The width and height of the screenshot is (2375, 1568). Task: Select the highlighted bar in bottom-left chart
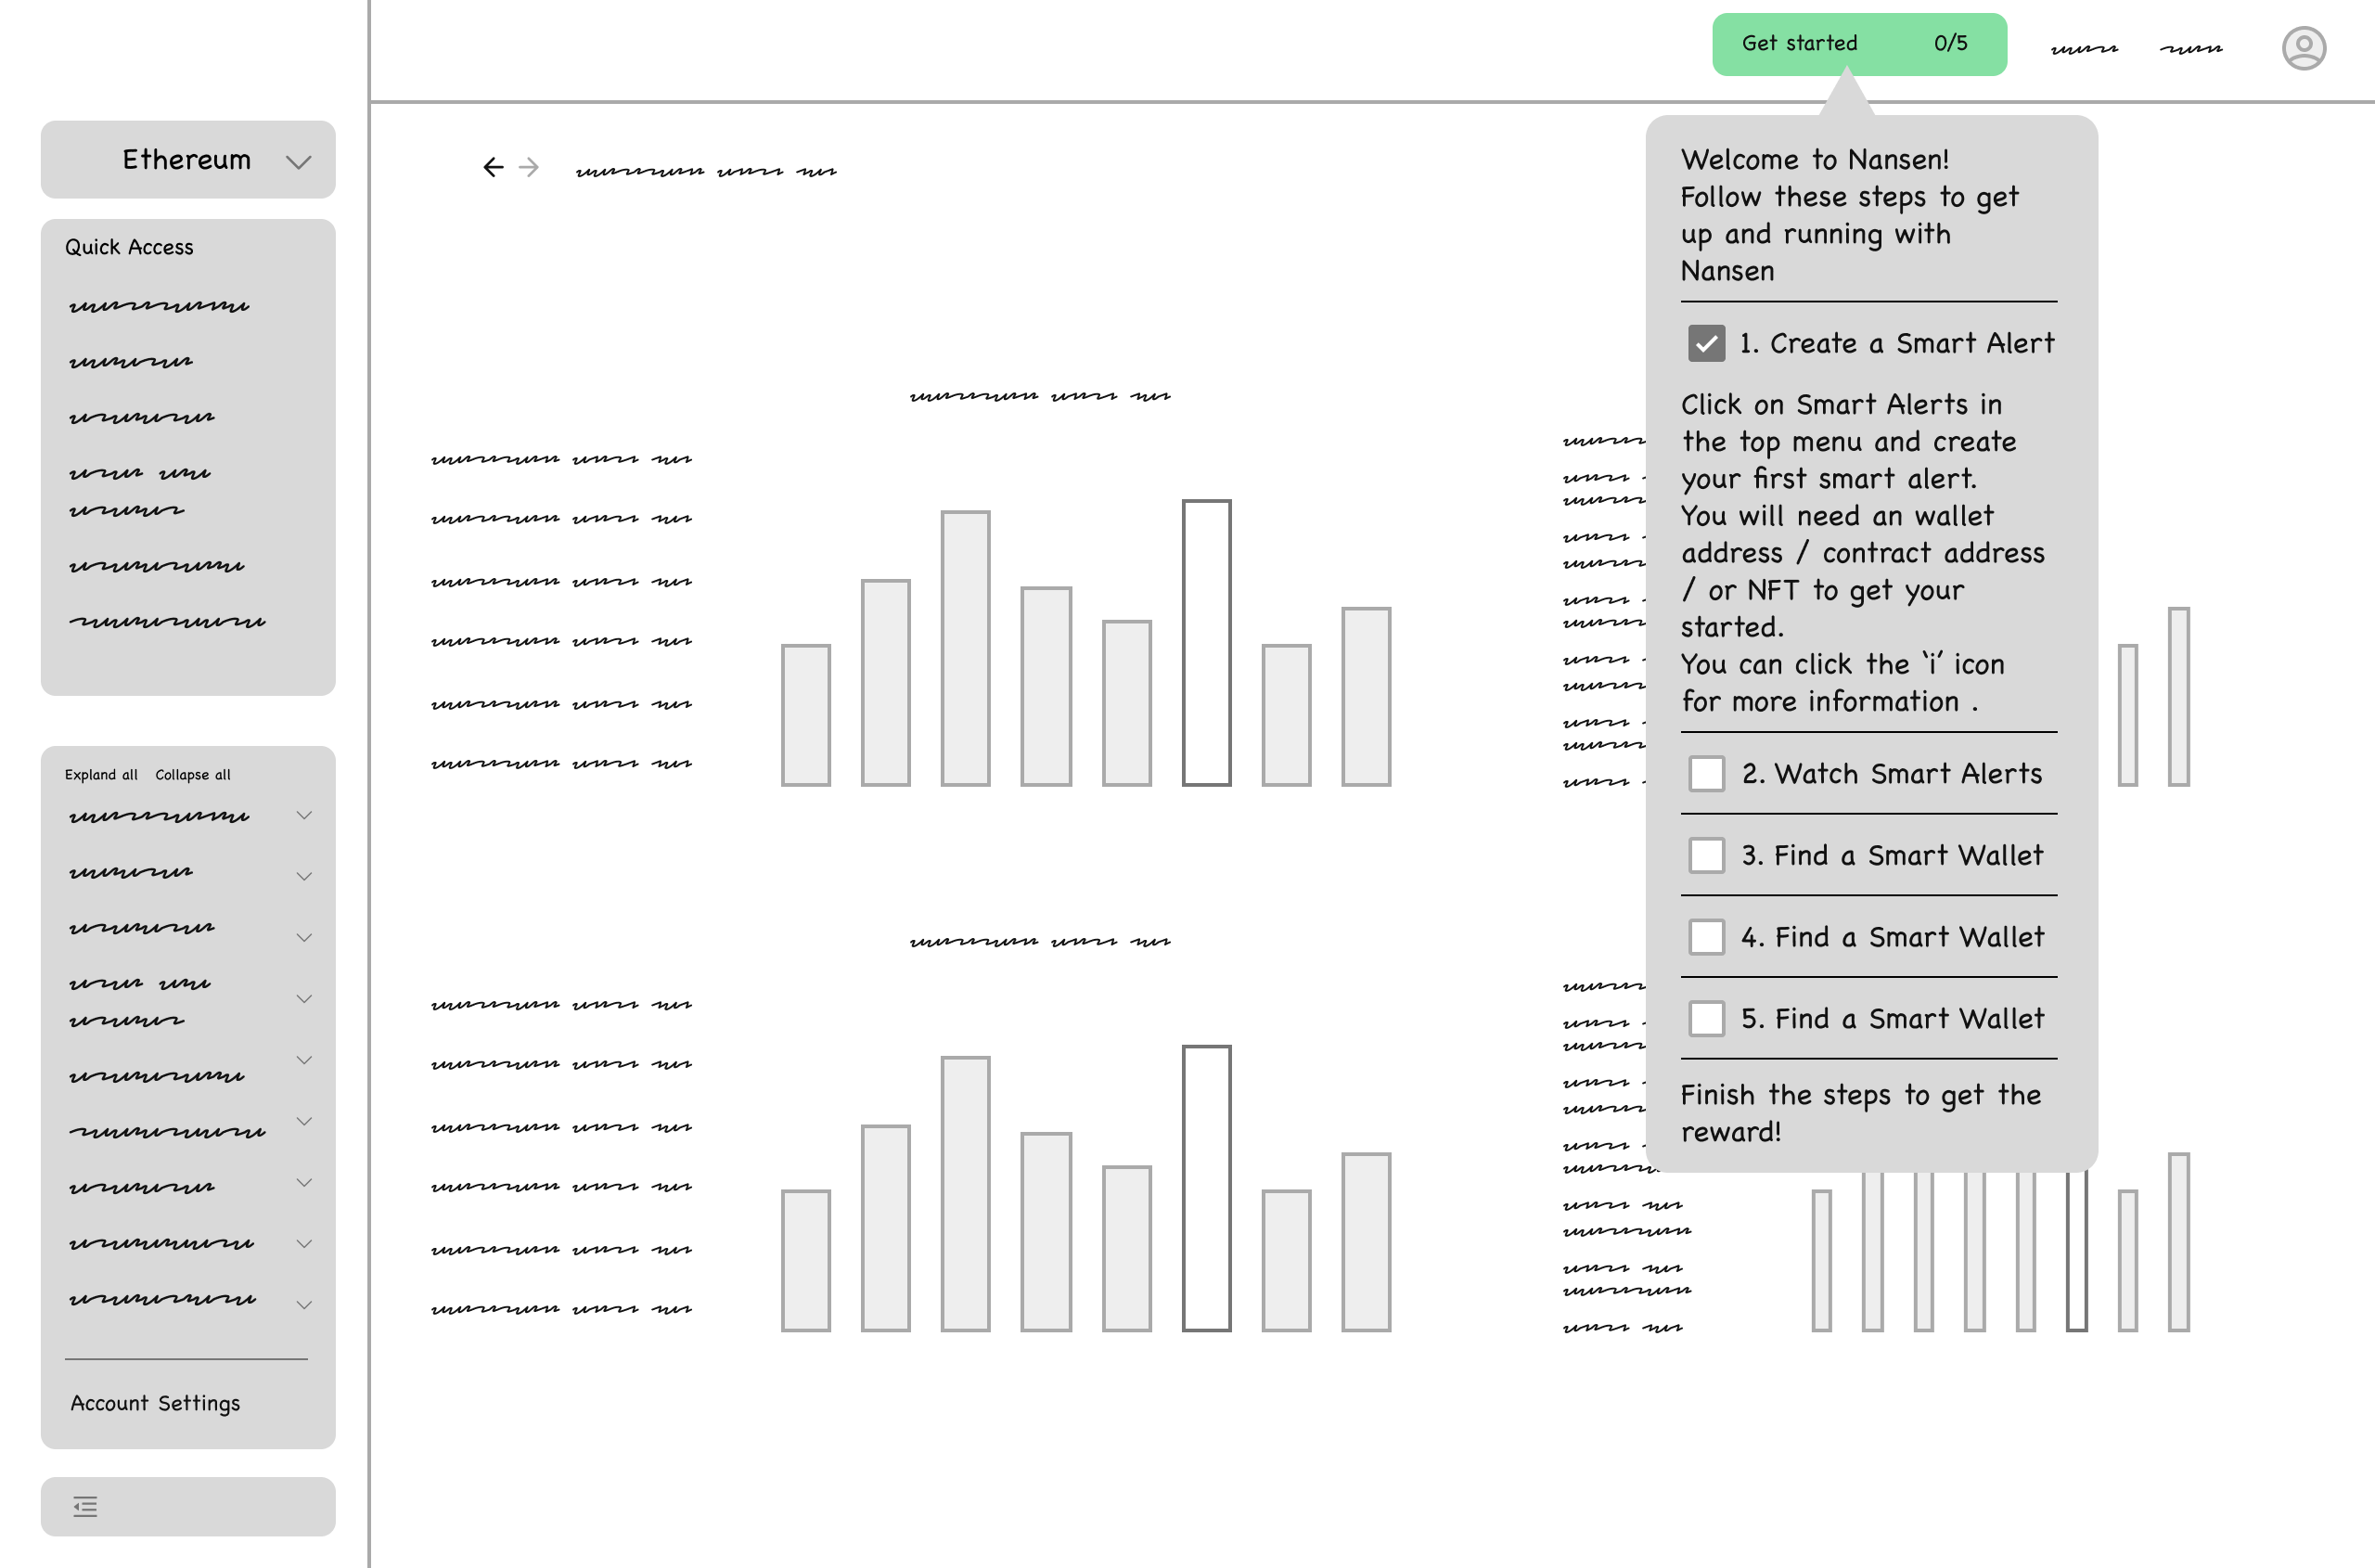(x=1206, y=1188)
